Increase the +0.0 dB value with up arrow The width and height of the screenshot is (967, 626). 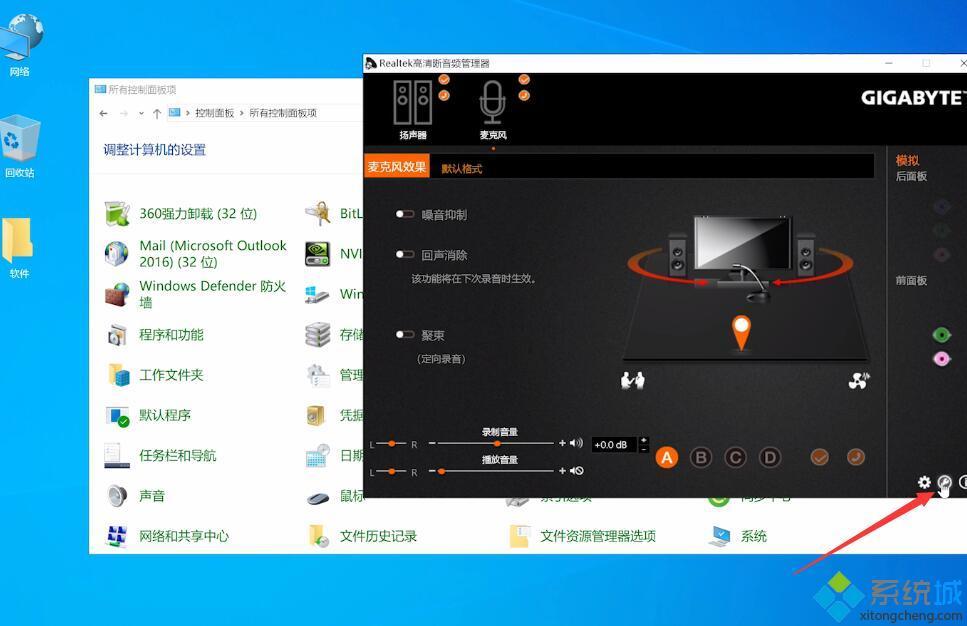643,440
